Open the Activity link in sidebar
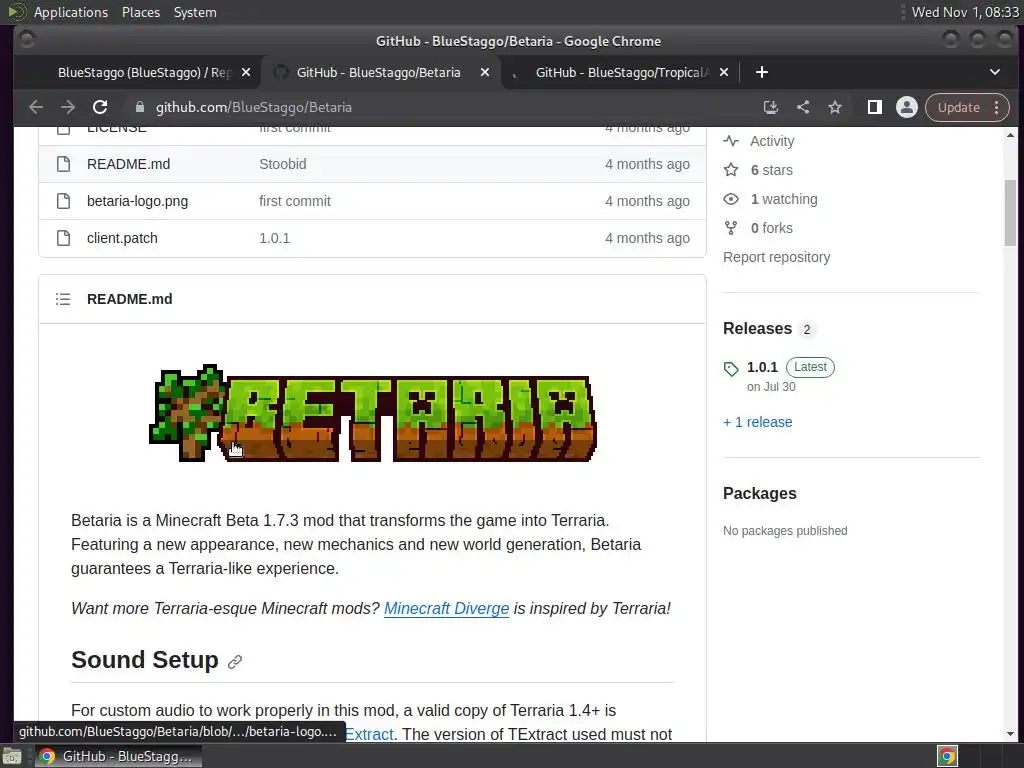Screen dimensions: 1024x768 pyautogui.click(x=771, y=141)
